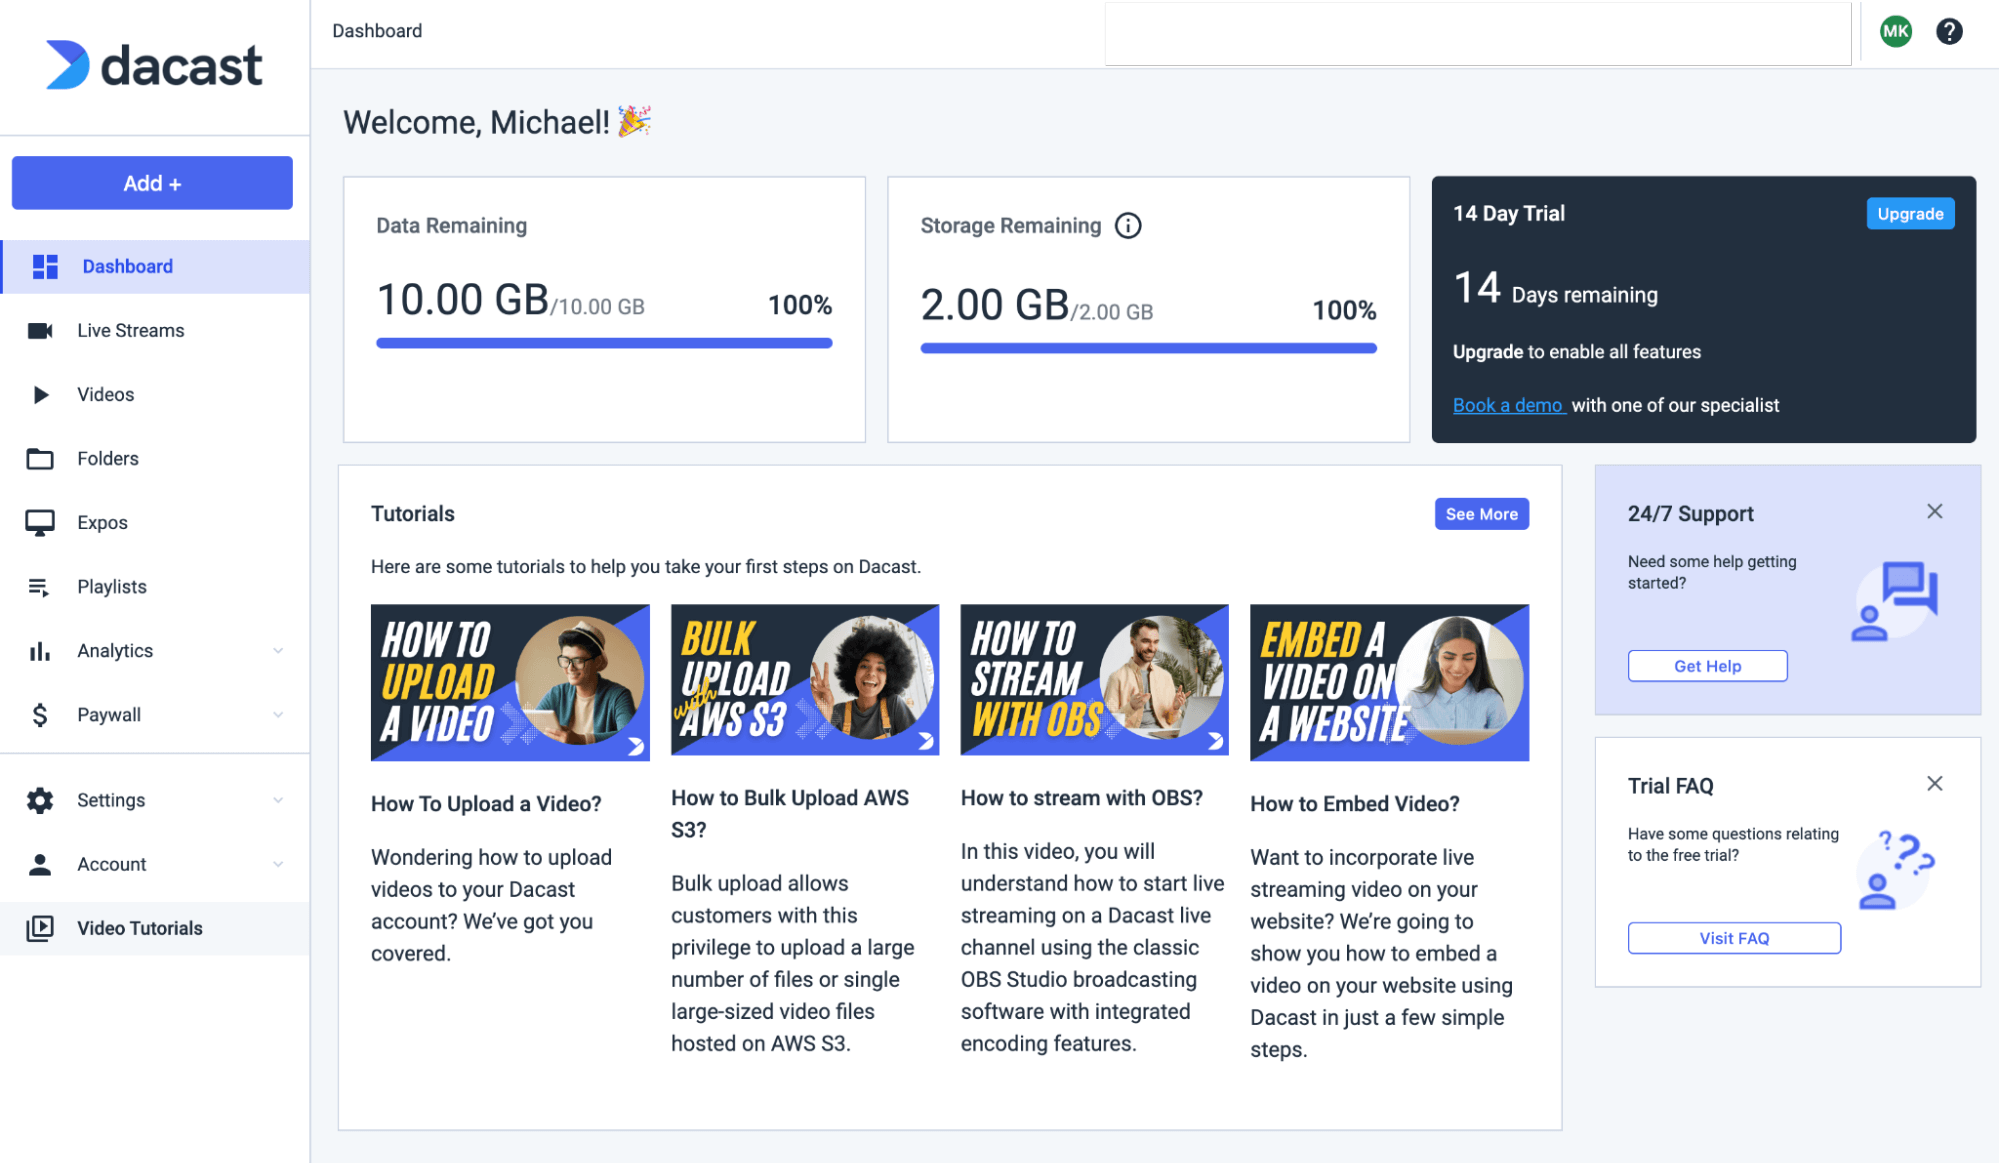
Task: Open help via question mark icon
Action: (1949, 32)
